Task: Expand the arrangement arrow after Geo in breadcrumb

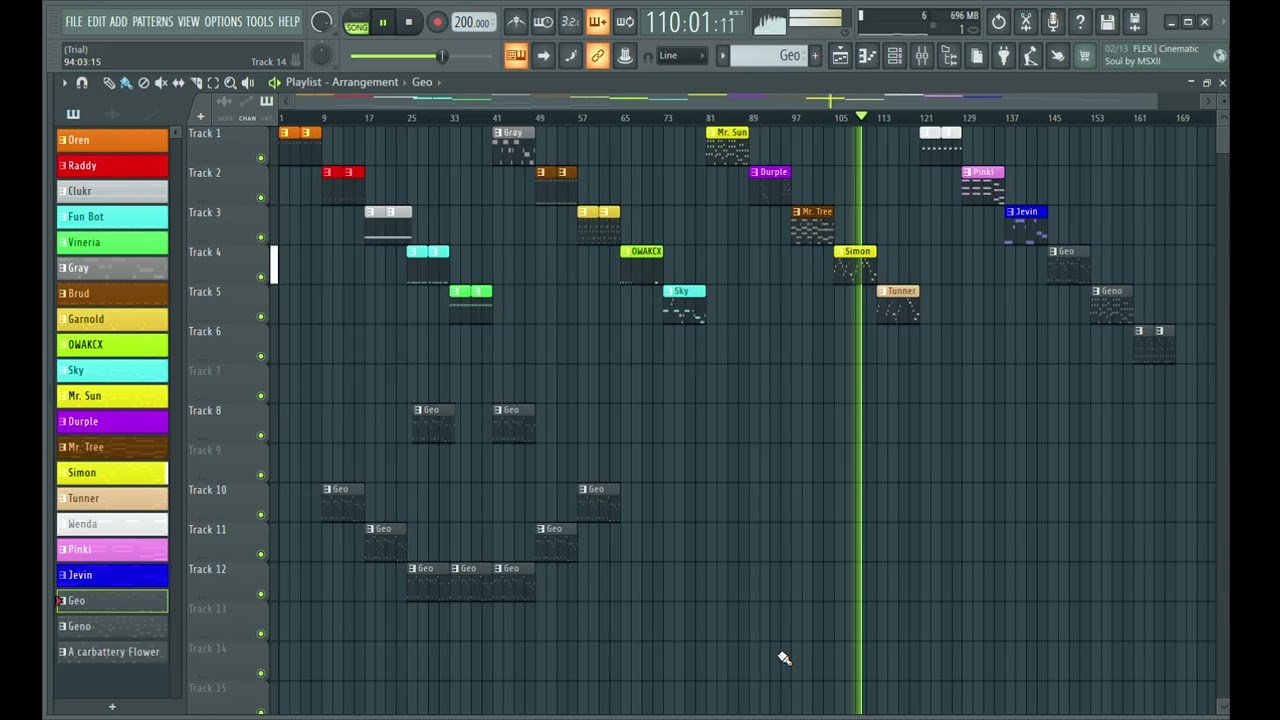Action: pyautogui.click(x=440, y=82)
